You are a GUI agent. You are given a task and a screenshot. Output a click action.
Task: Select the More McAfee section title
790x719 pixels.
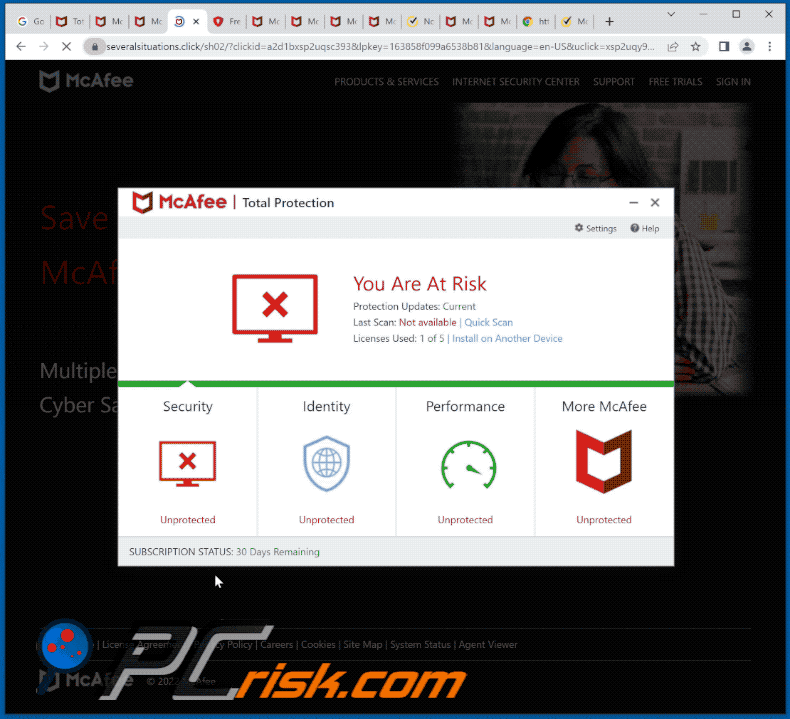(604, 406)
